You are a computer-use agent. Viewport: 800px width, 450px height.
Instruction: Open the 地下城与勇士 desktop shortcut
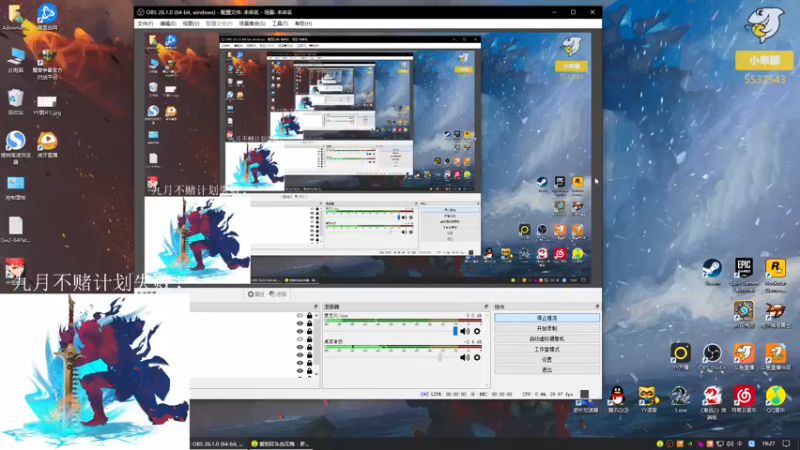tap(776, 314)
